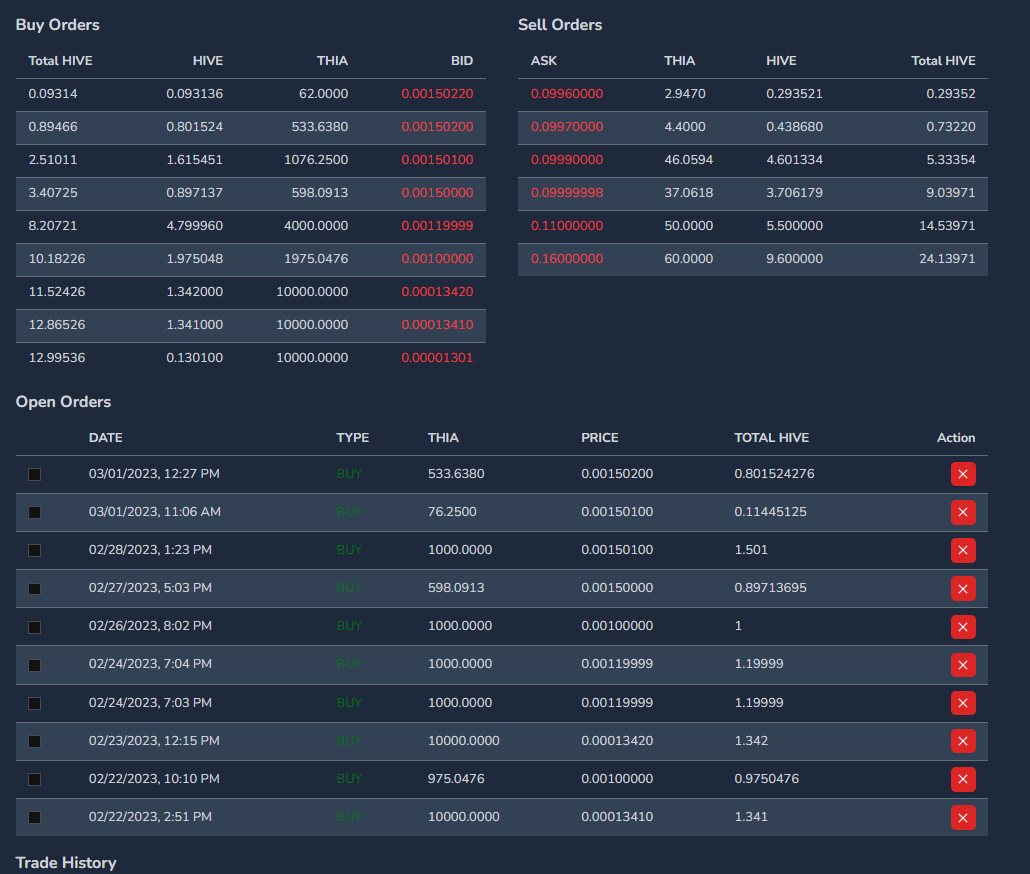The width and height of the screenshot is (1030, 874).
Task: Click open order THIA amount 76.2500
Action: (452, 512)
